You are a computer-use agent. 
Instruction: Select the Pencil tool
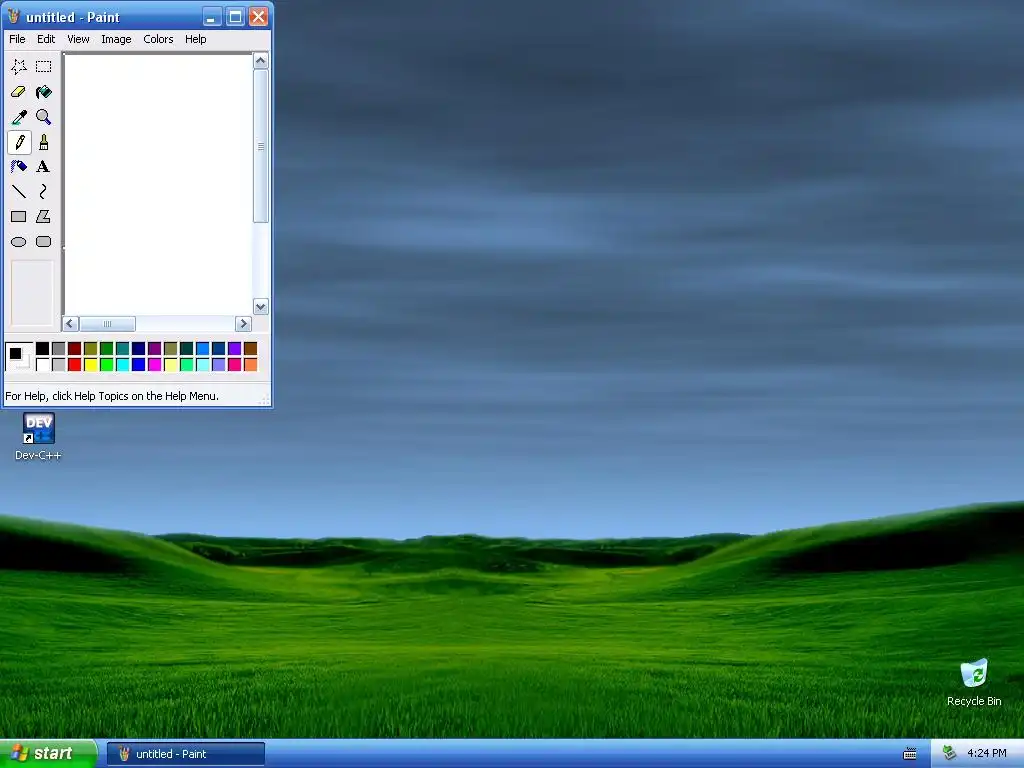19,142
